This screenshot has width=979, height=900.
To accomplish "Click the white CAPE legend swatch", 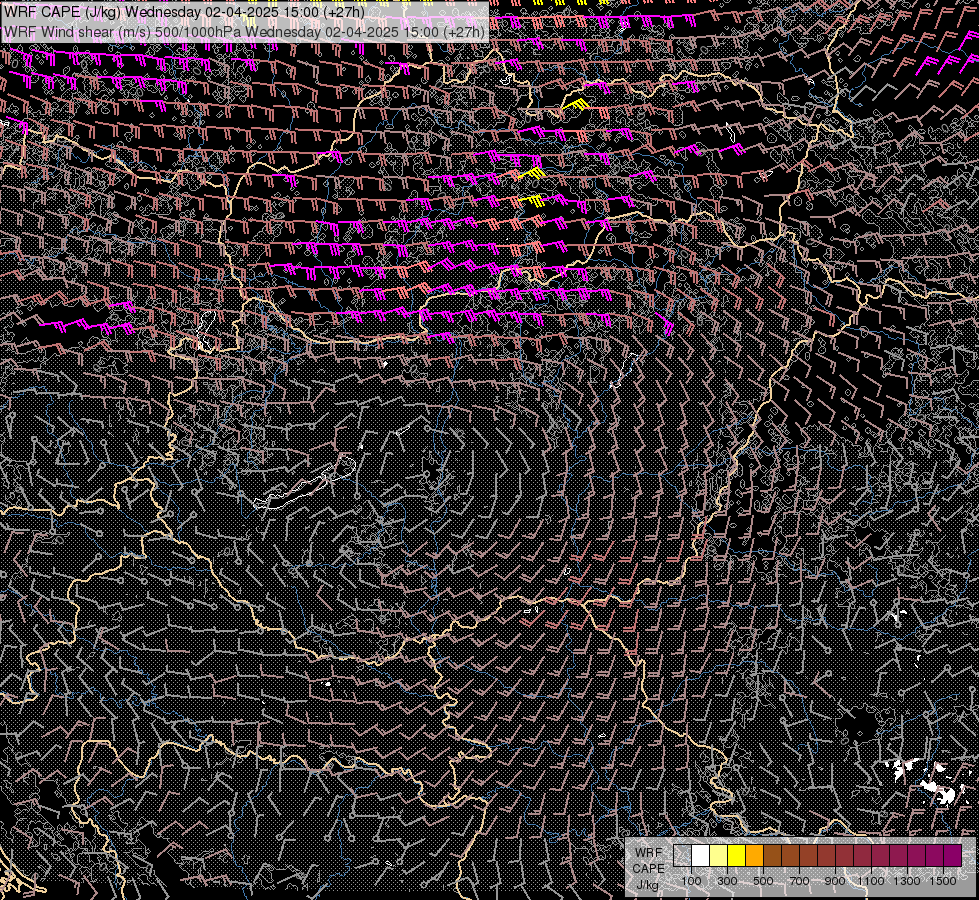I will click(x=701, y=855).
